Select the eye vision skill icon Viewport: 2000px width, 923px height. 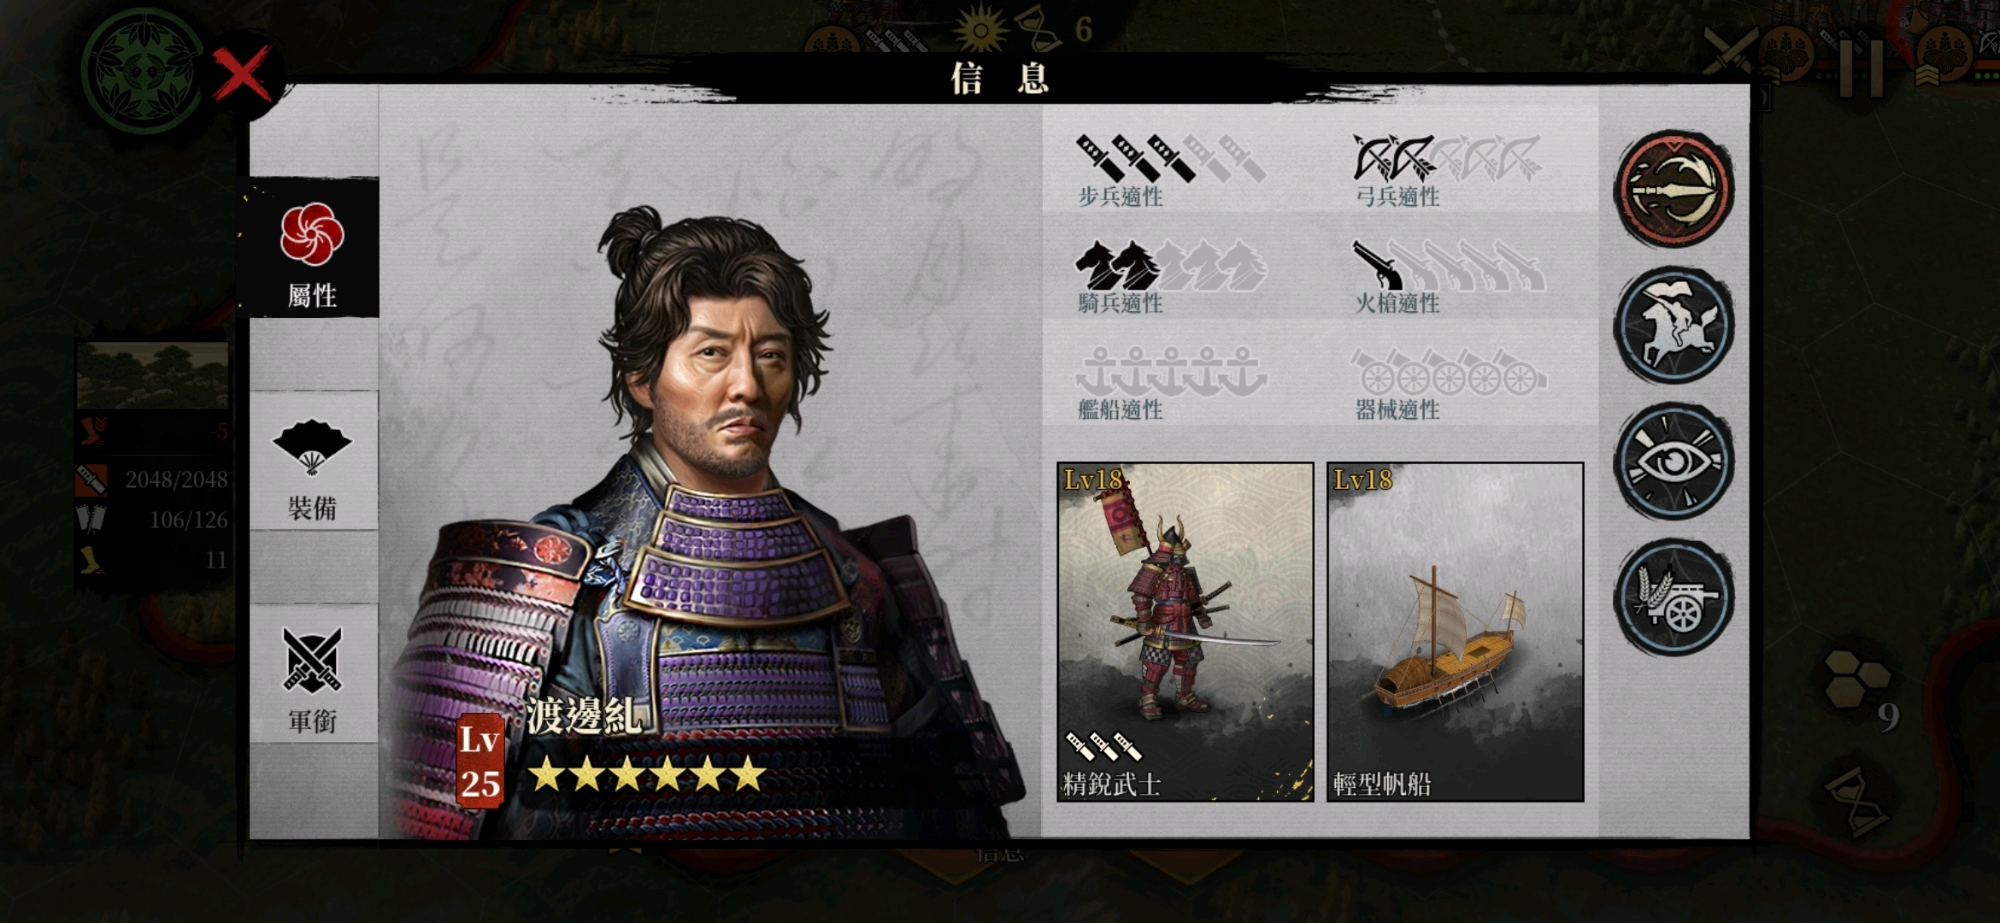(1674, 461)
